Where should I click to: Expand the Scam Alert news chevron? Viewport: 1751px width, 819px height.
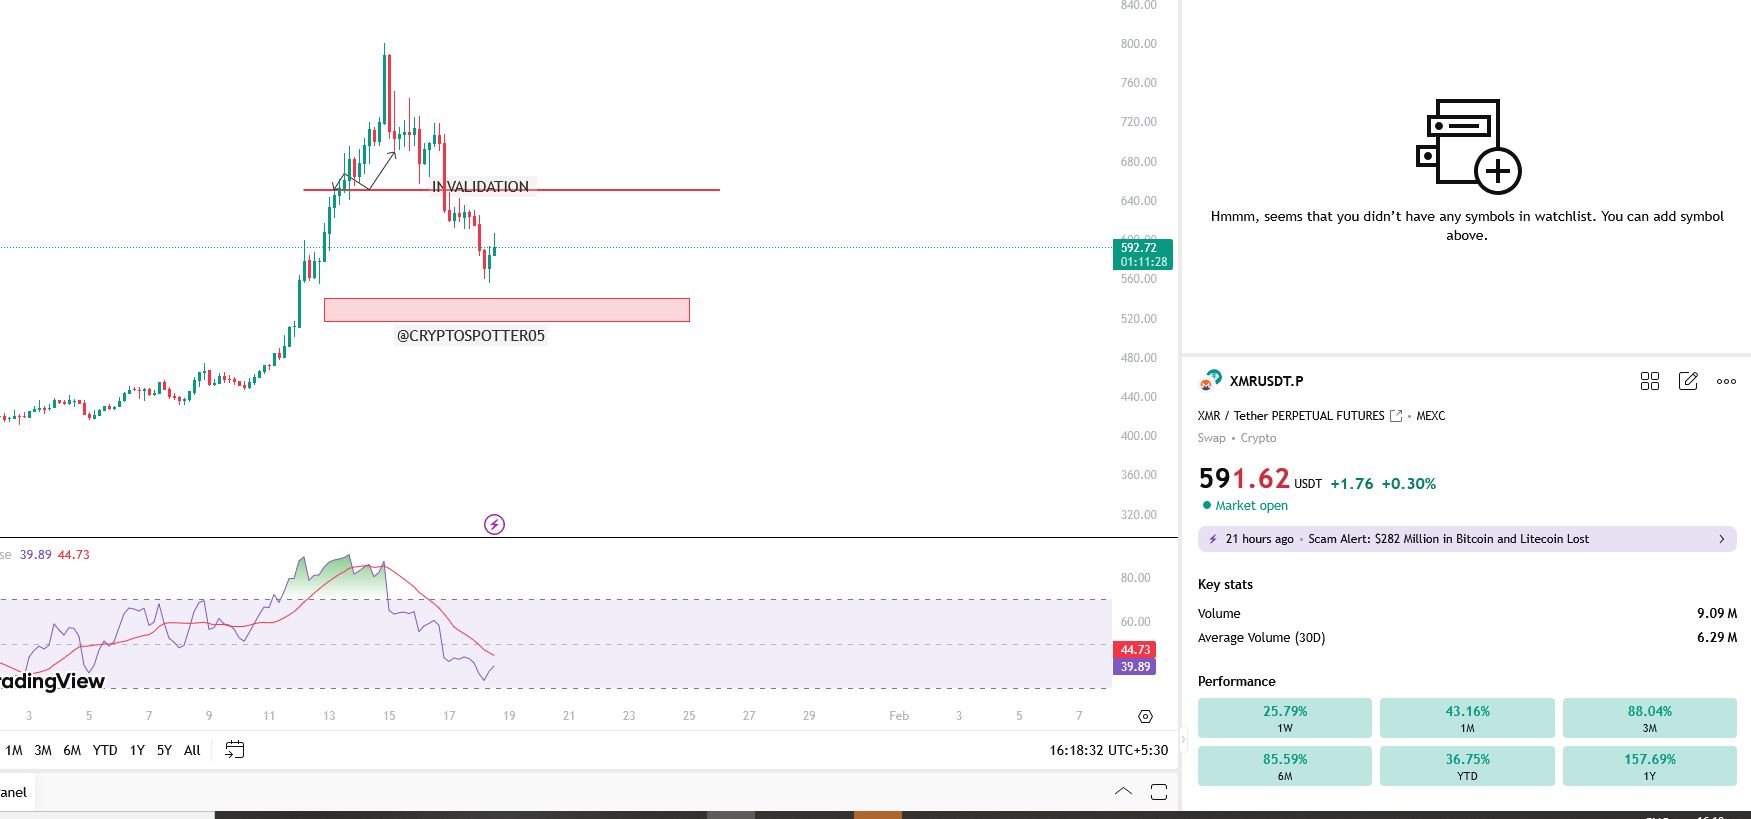click(1721, 539)
